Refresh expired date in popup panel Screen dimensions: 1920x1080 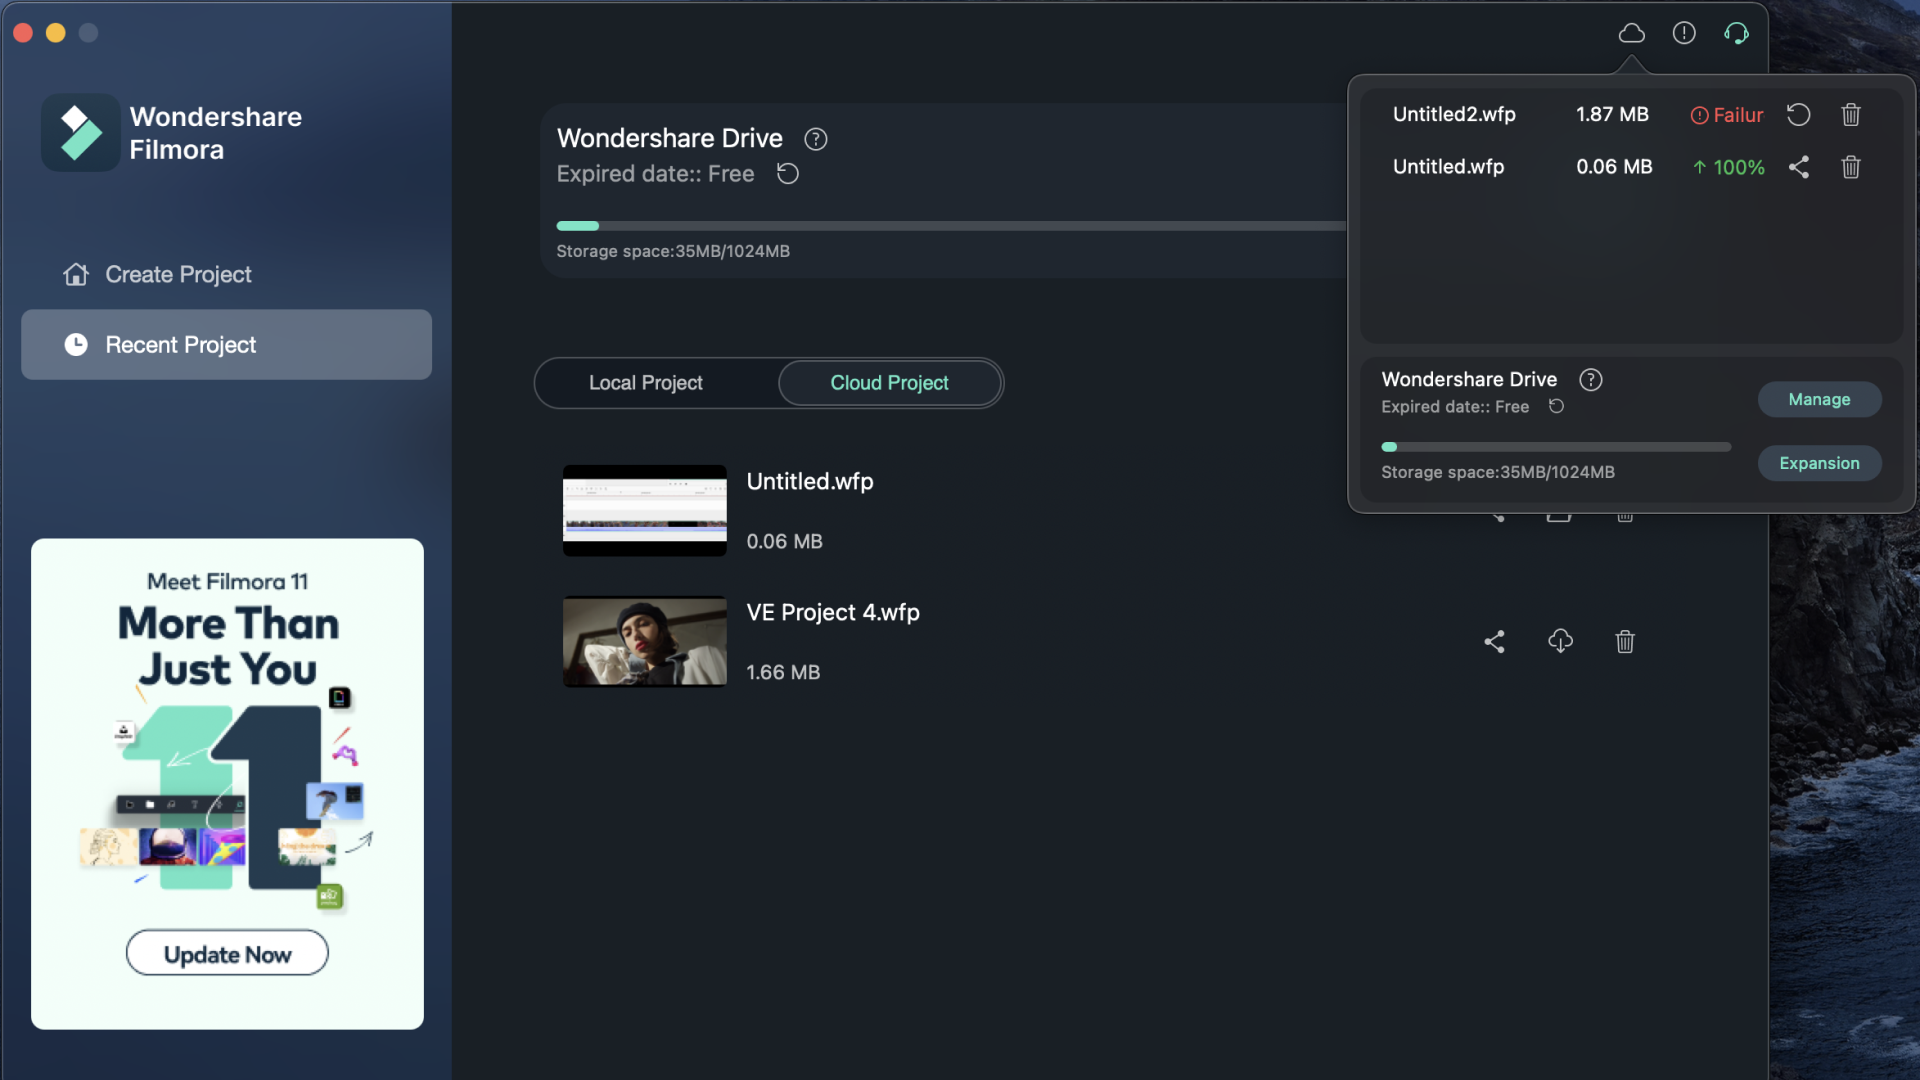point(1556,406)
